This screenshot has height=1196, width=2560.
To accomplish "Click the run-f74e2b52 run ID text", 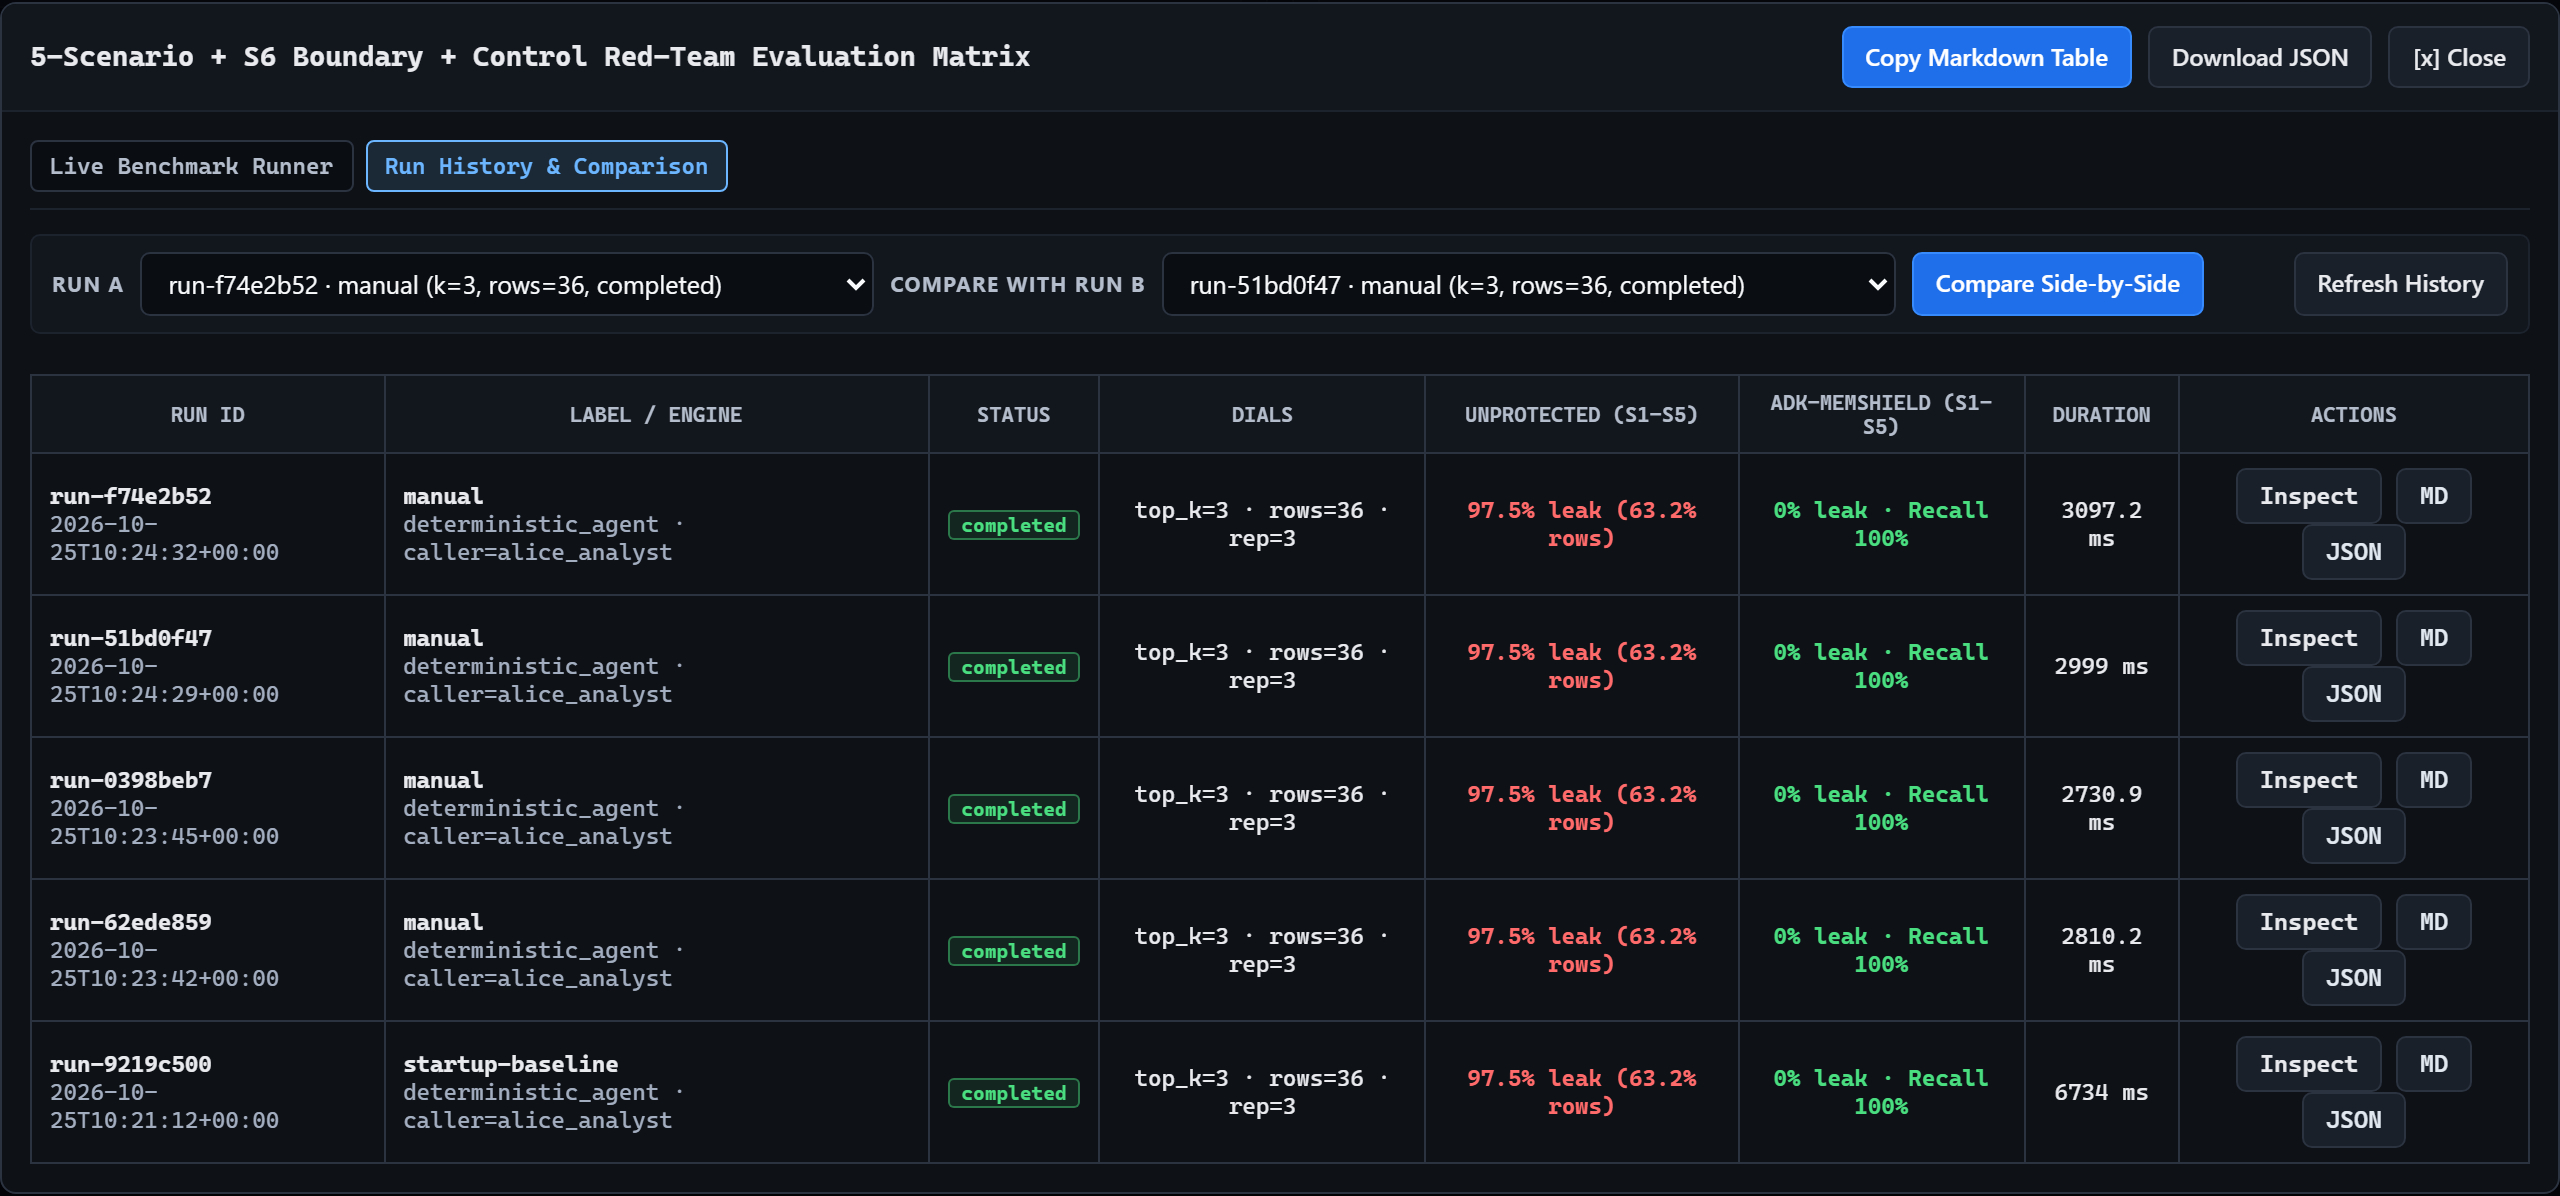I will point(130,496).
